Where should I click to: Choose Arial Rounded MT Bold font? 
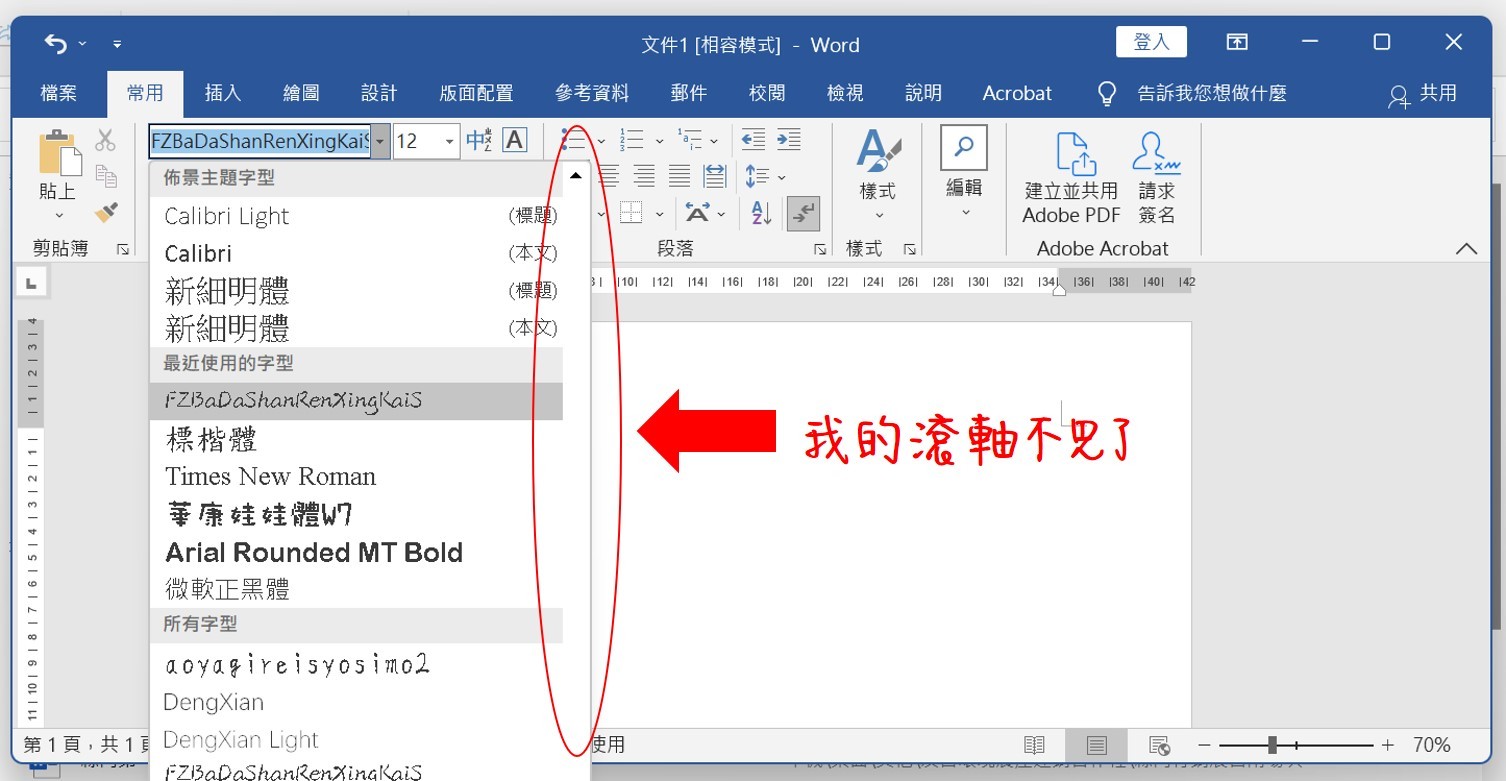coord(356,552)
